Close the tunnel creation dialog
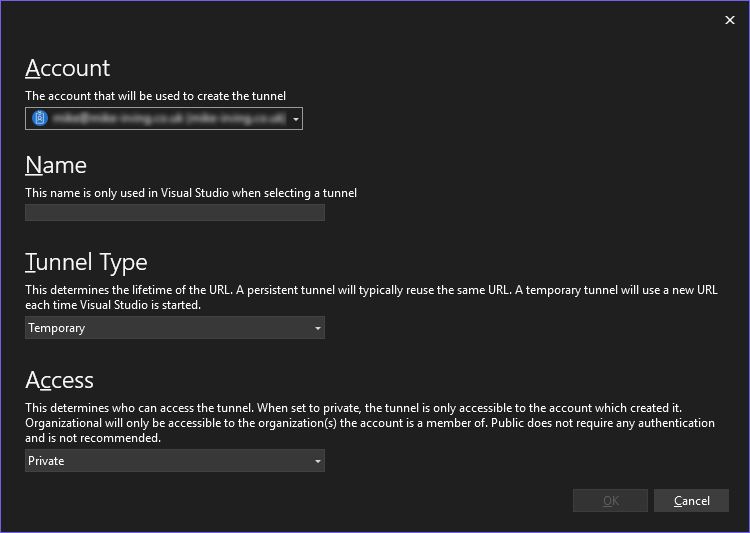The width and height of the screenshot is (750, 533). [729, 20]
